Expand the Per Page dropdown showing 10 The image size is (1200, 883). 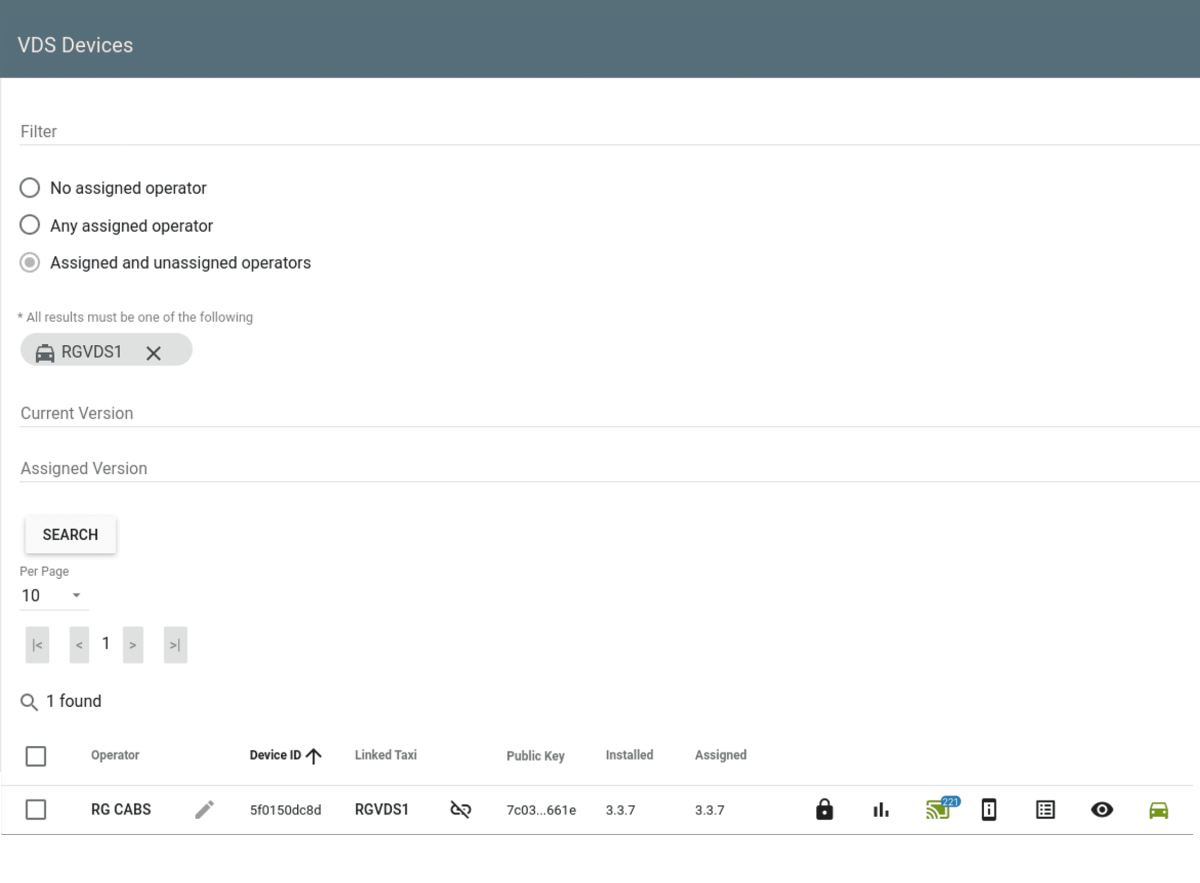click(x=54, y=596)
